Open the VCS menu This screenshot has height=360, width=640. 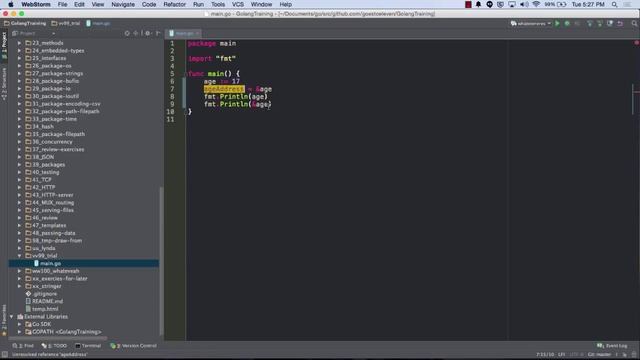click(238, 4)
